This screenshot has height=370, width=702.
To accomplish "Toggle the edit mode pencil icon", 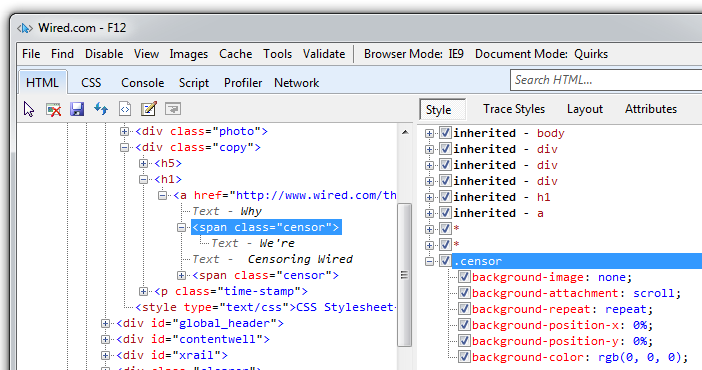I will [x=149, y=109].
